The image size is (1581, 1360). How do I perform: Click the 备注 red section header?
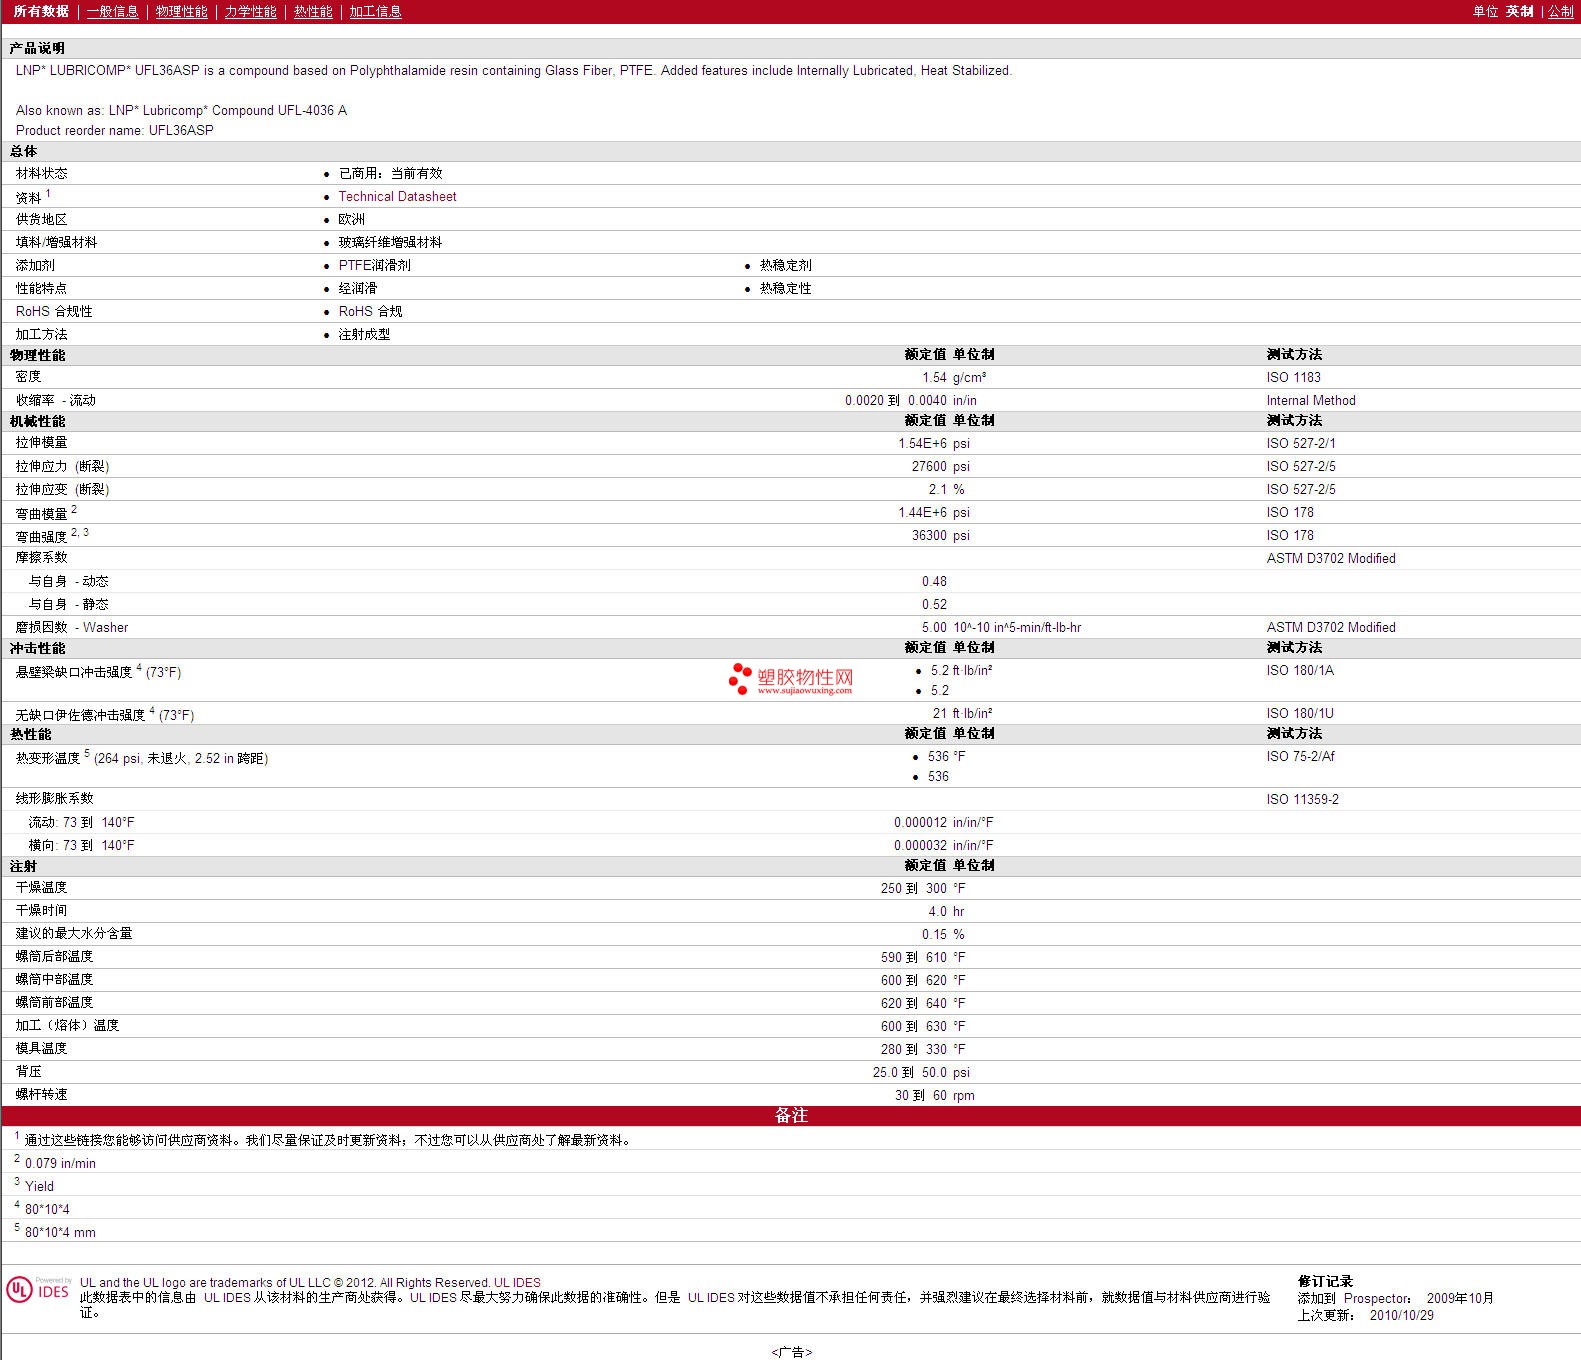[x=791, y=1115]
